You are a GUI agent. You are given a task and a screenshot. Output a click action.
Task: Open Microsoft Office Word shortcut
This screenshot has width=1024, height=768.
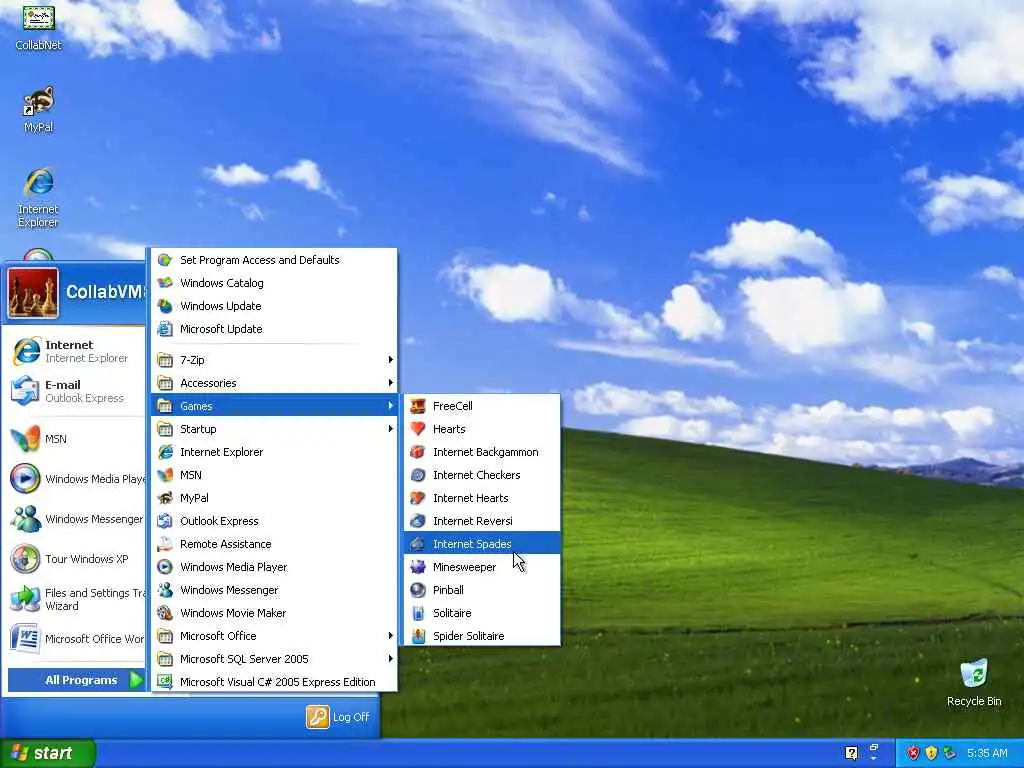74,639
